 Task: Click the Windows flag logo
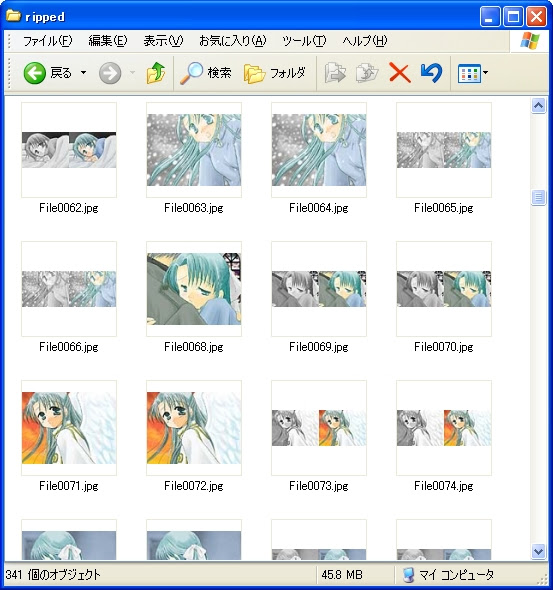(530, 41)
